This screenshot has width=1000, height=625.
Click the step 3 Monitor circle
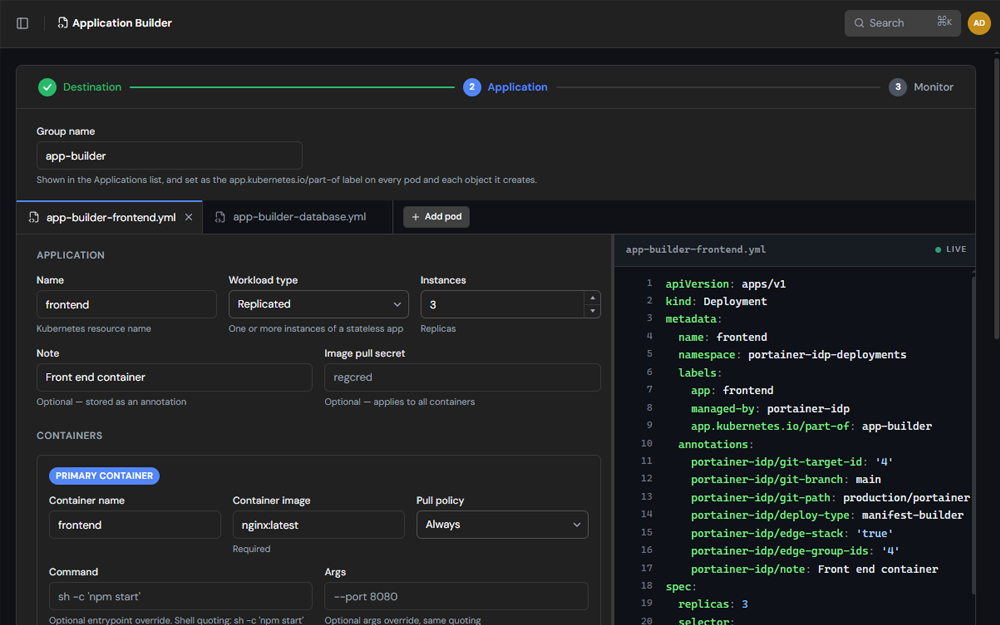pyautogui.click(x=897, y=87)
